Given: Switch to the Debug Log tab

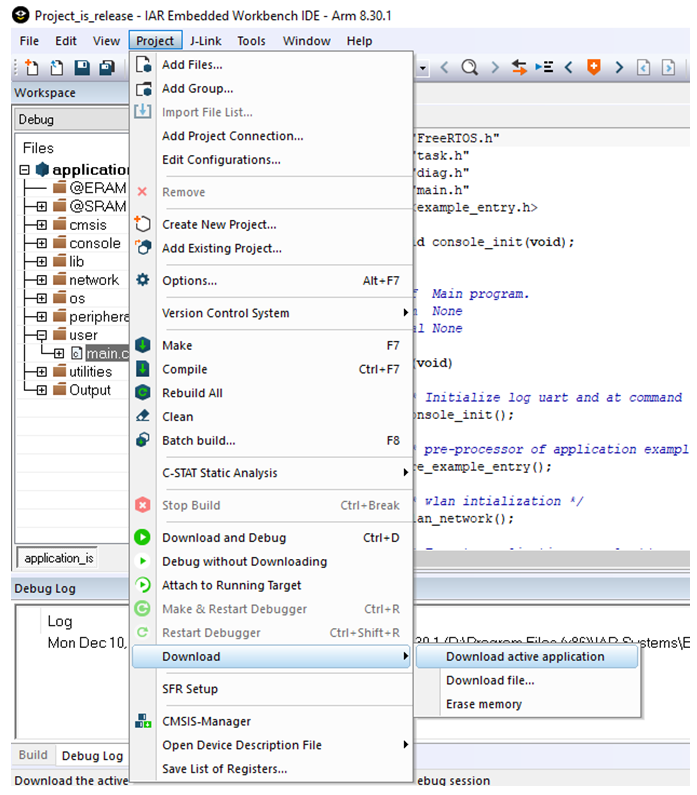Looking at the screenshot, I should (92, 755).
